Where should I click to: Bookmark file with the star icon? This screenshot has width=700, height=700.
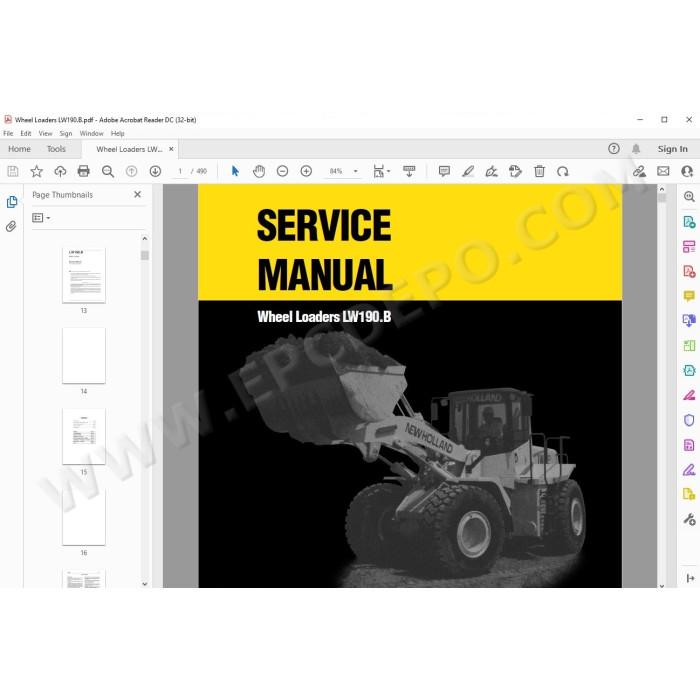coord(37,171)
